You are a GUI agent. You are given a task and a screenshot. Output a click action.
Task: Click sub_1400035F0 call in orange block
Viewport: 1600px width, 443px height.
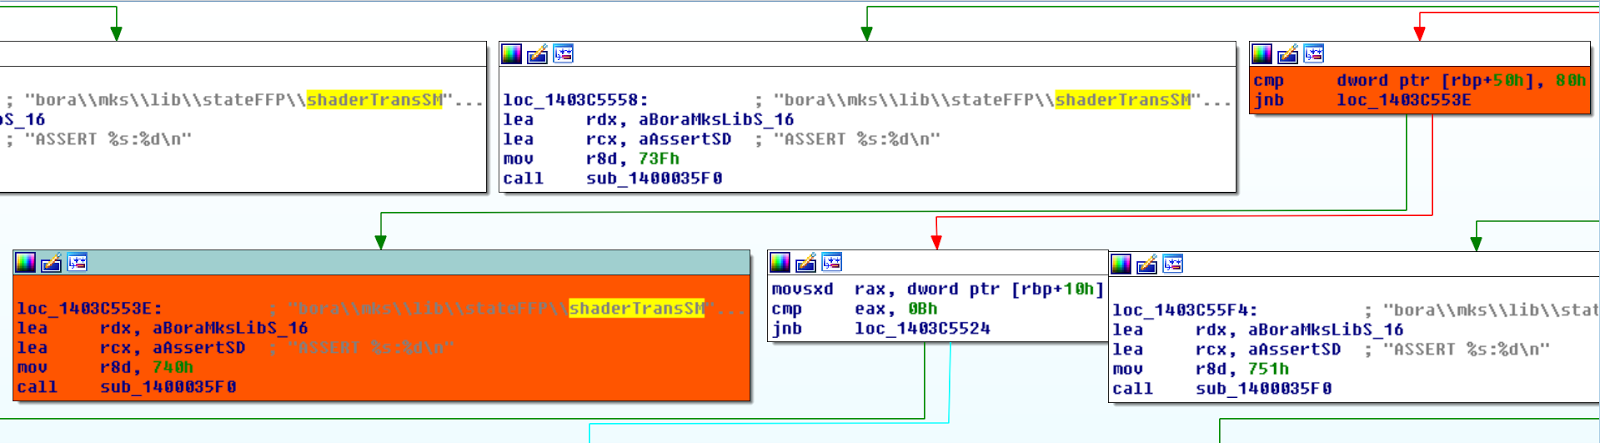(168, 387)
